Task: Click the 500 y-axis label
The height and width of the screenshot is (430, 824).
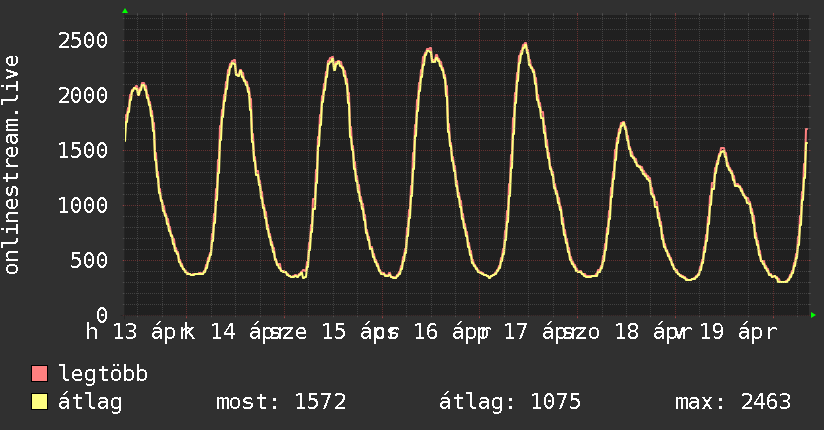Action: pyautogui.click(x=89, y=260)
